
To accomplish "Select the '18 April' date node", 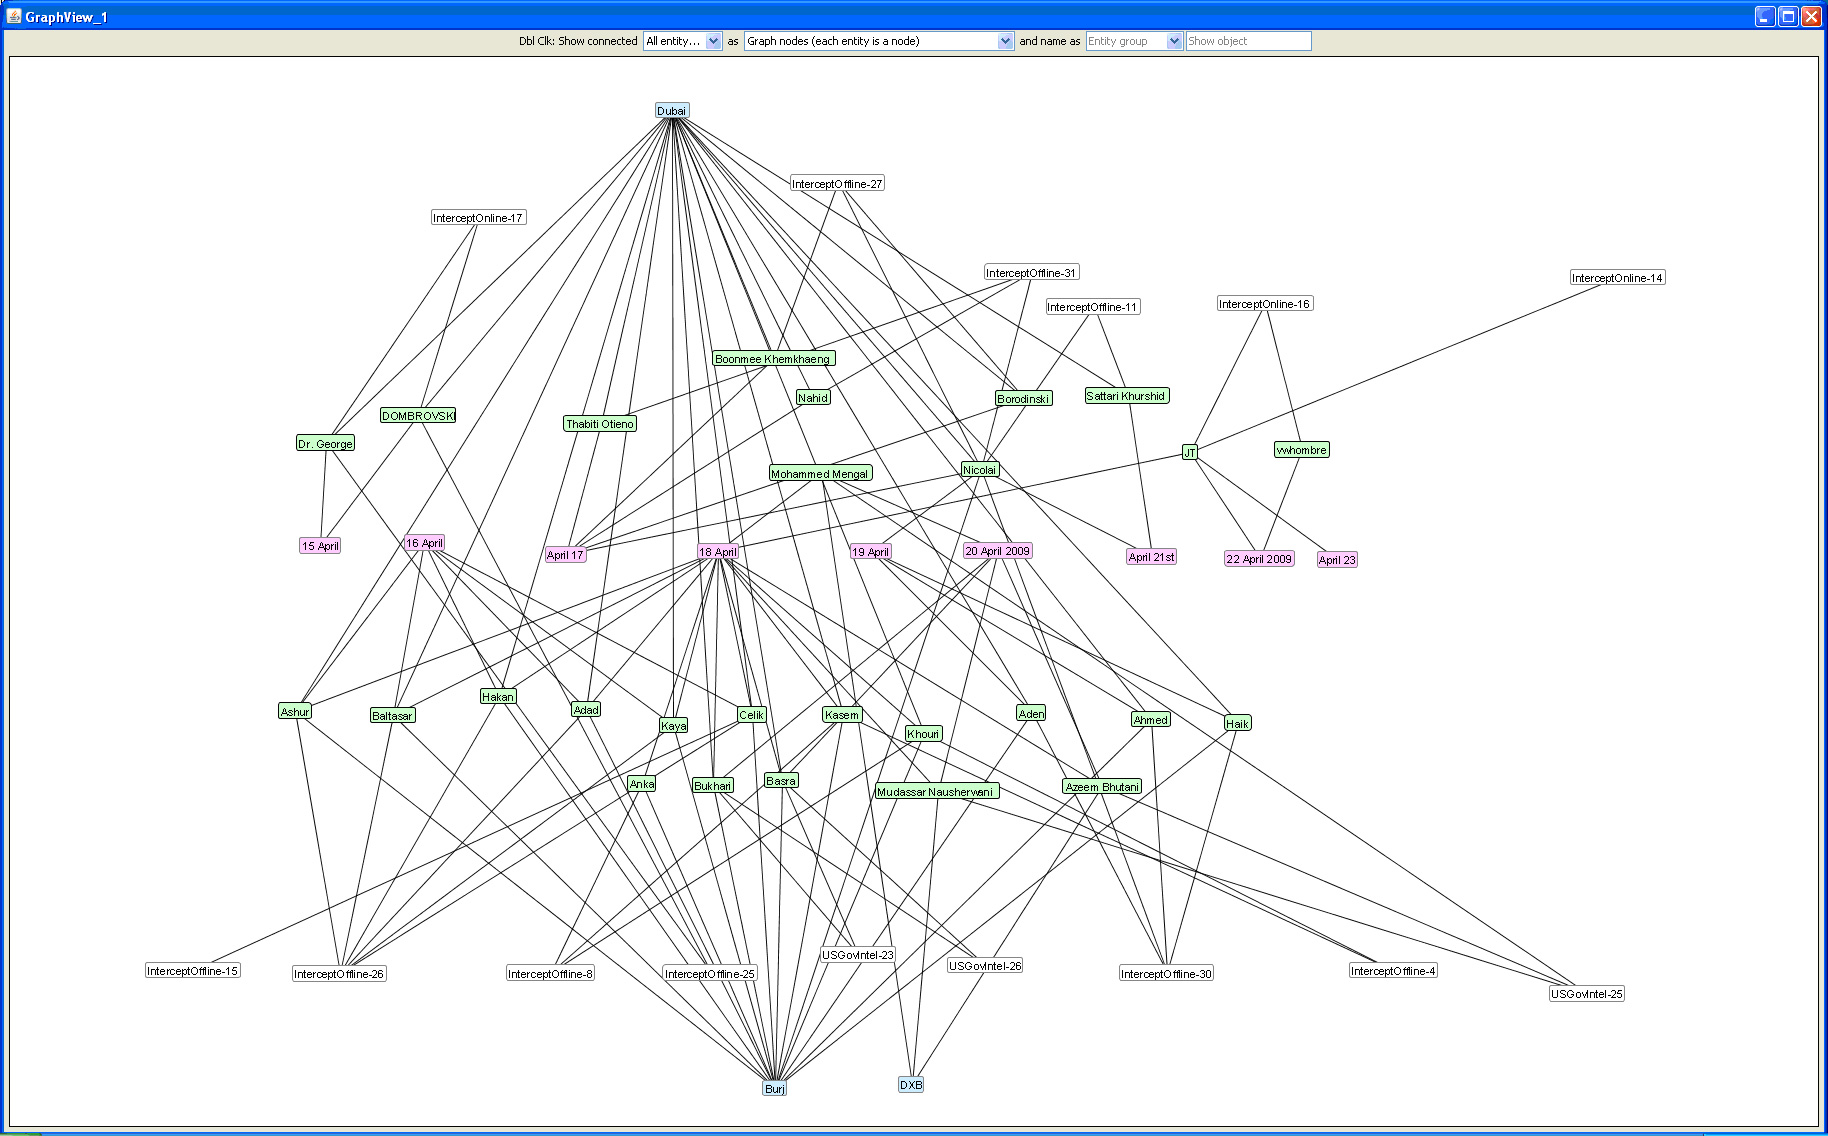I will pyautogui.click(x=718, y=552).
